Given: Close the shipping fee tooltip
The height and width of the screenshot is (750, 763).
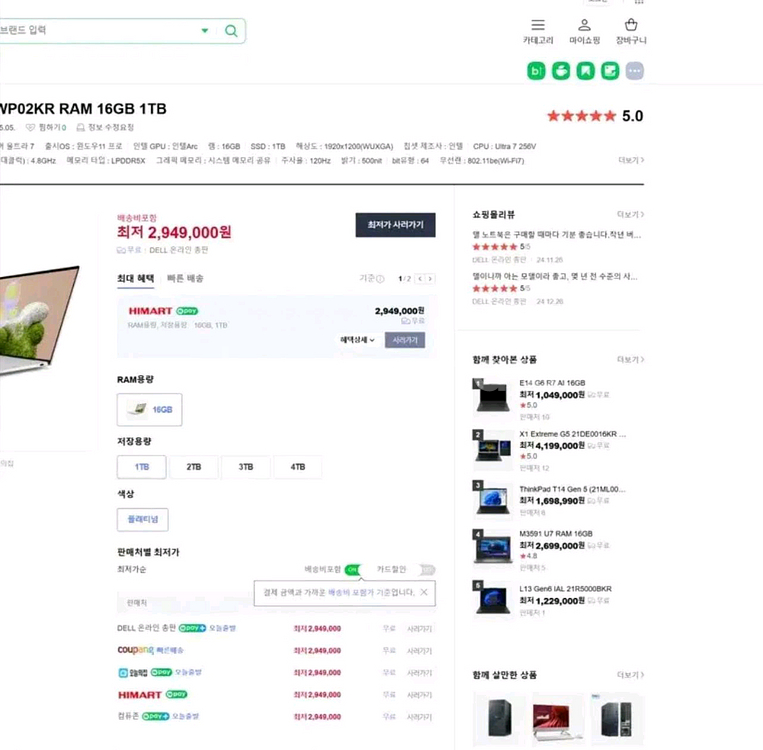Looking at the screenshot, I should pos(424,592).
